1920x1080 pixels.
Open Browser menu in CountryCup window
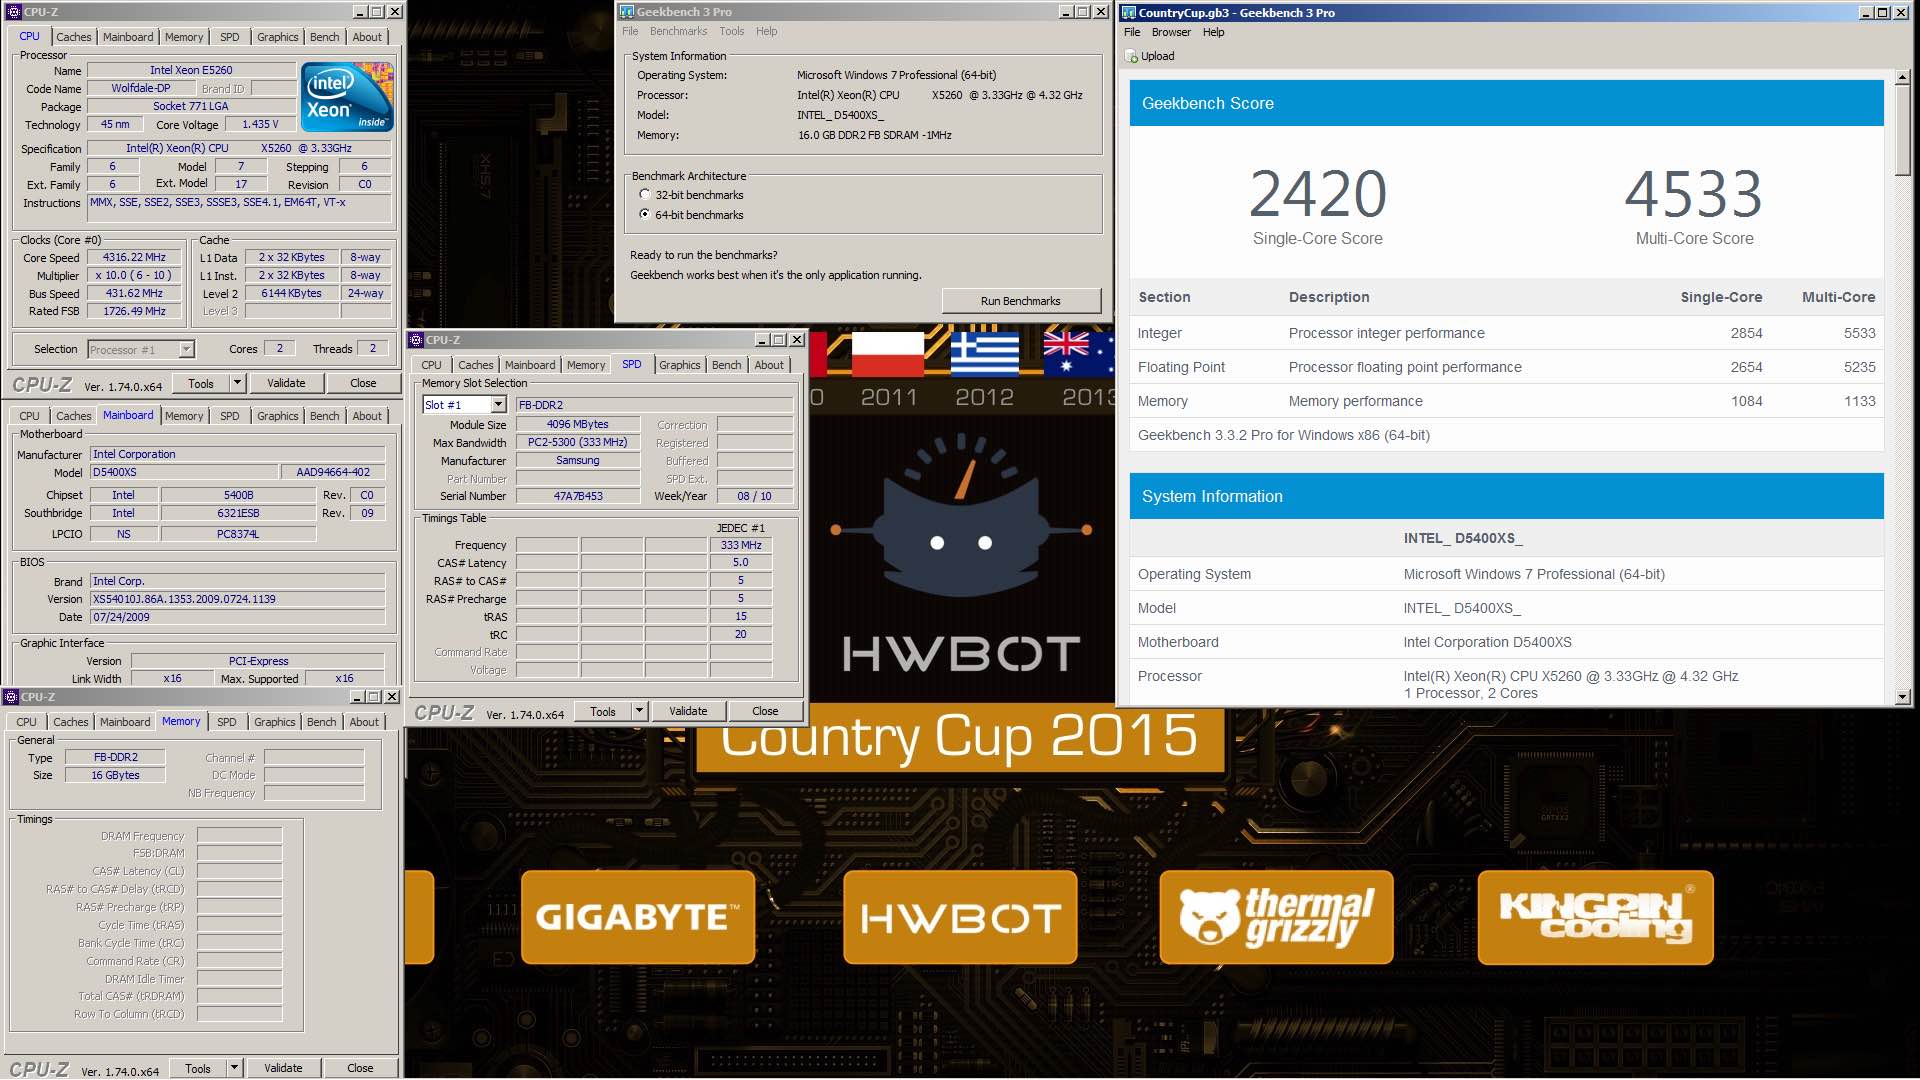[x=1171, y=32]
